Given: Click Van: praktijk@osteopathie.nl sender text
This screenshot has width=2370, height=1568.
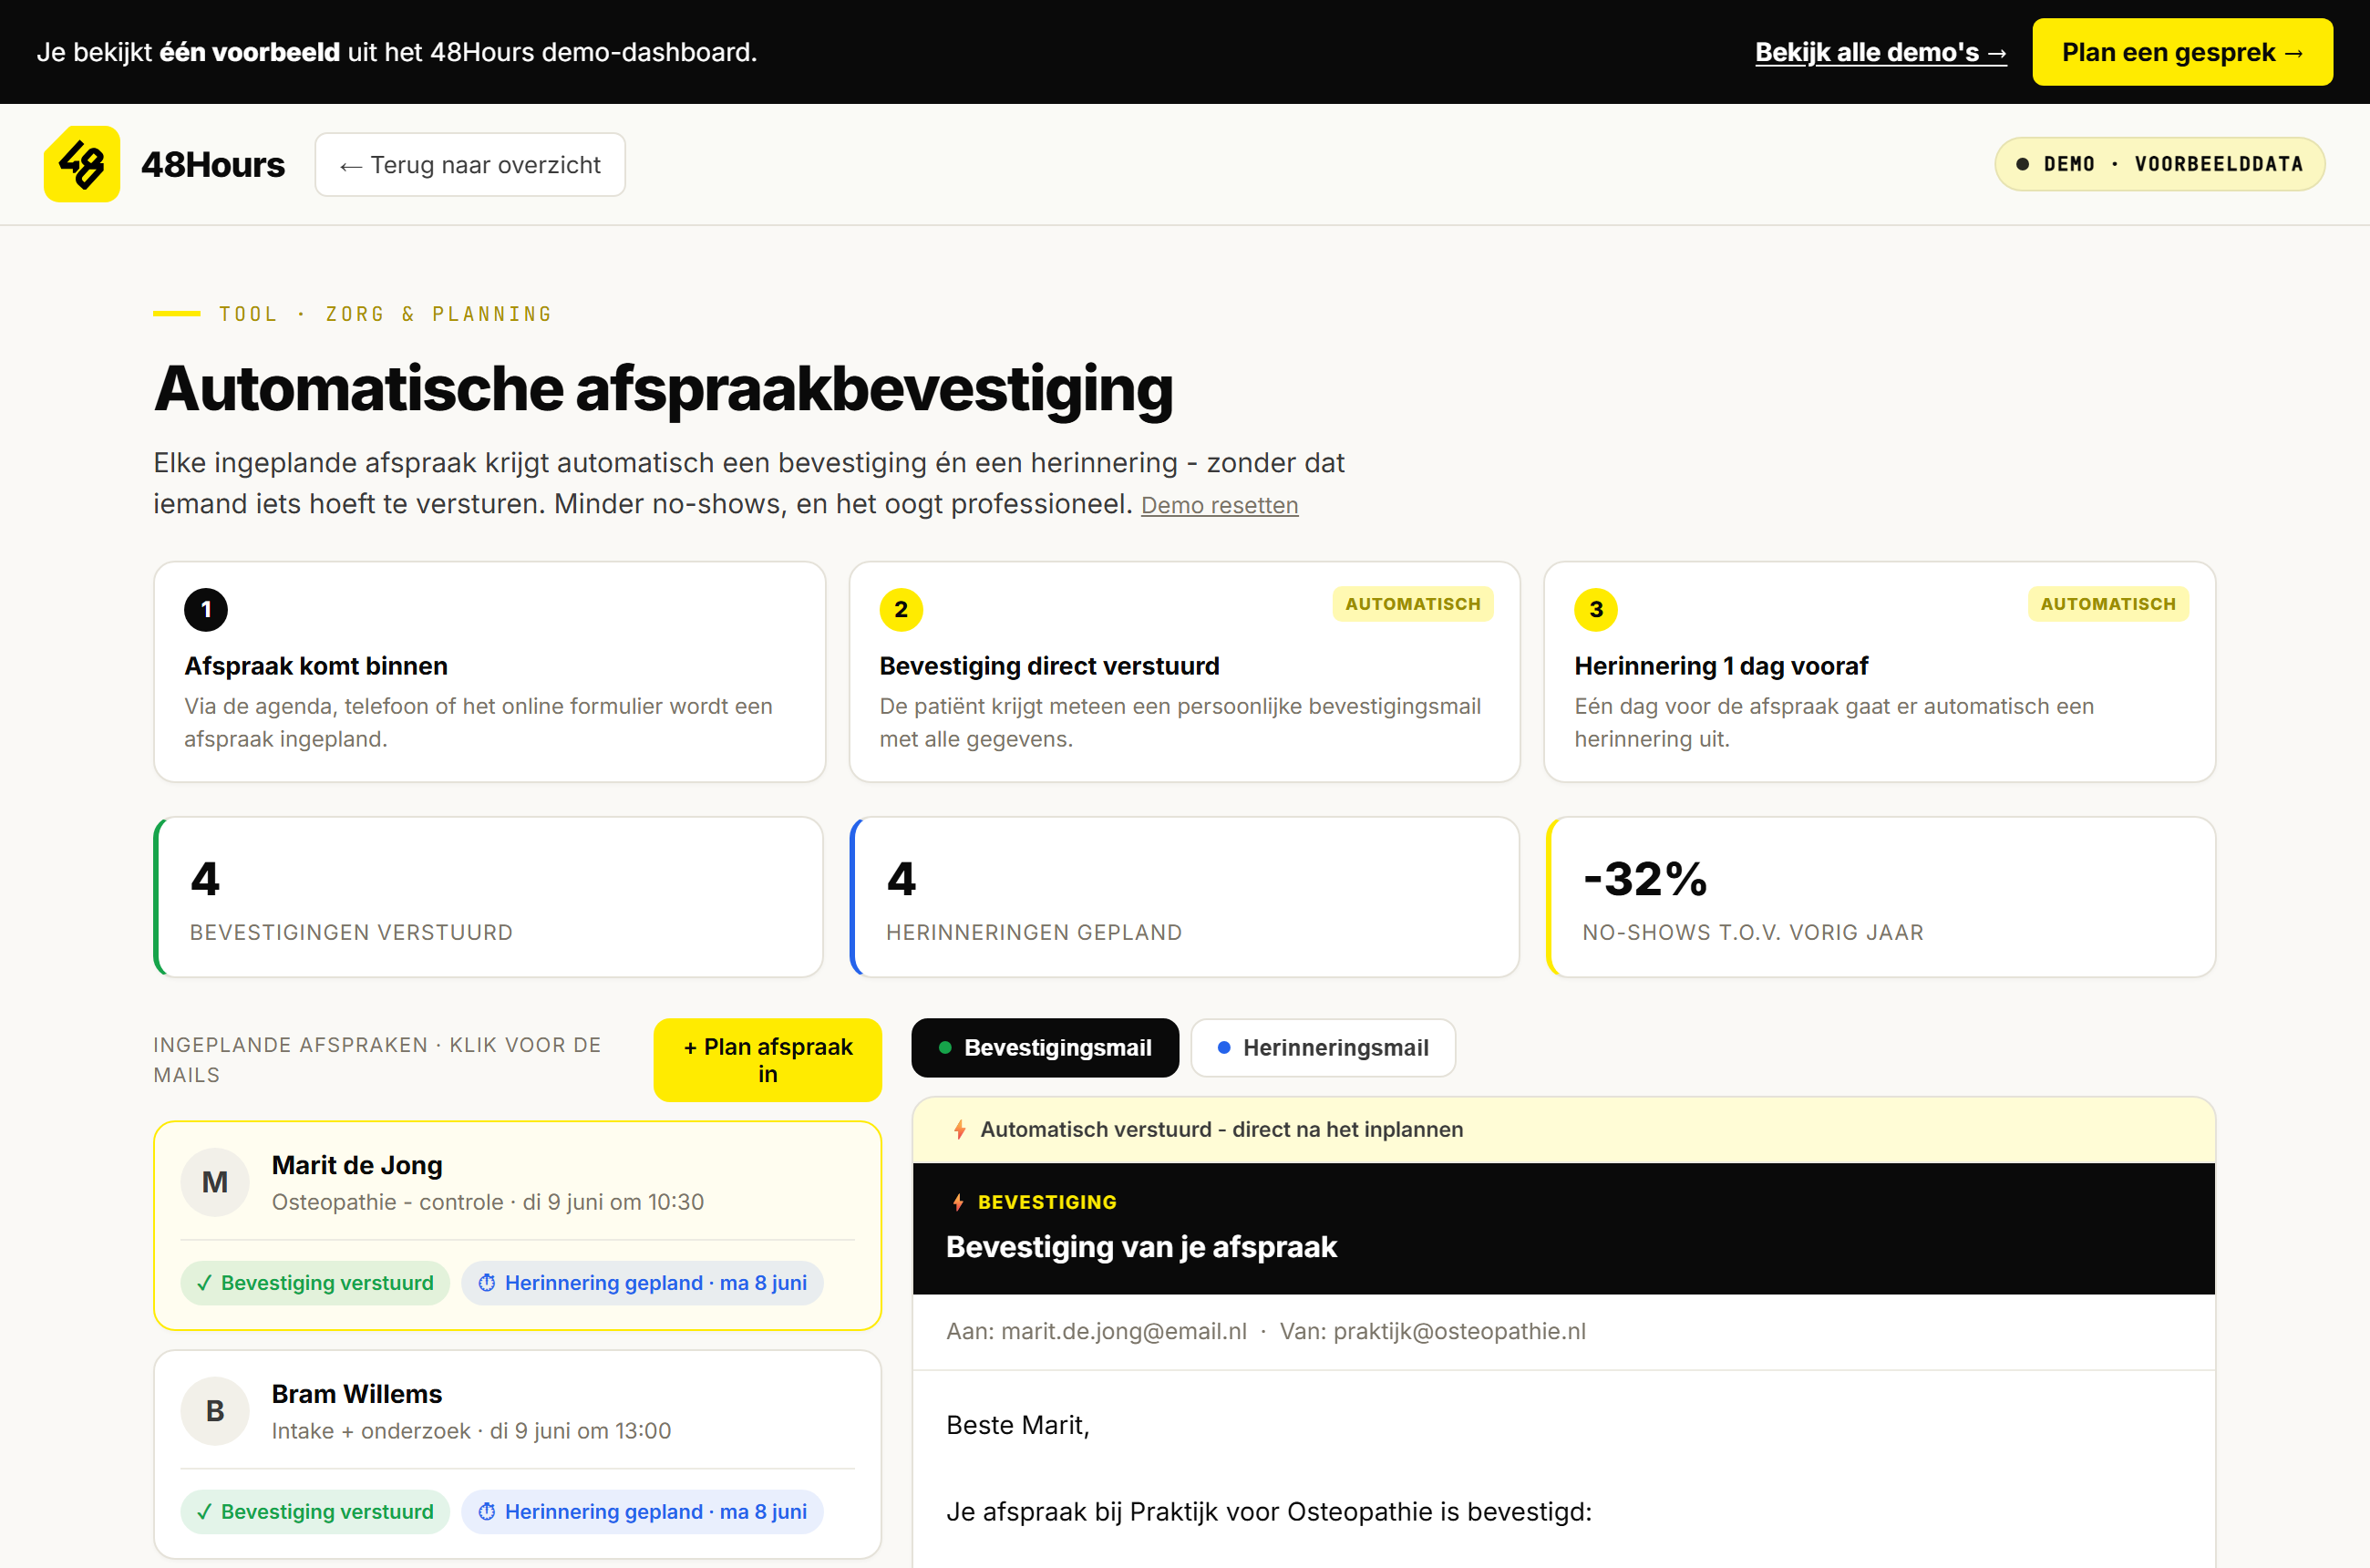Looking at the screenshot, I should coord(1432,1331).
